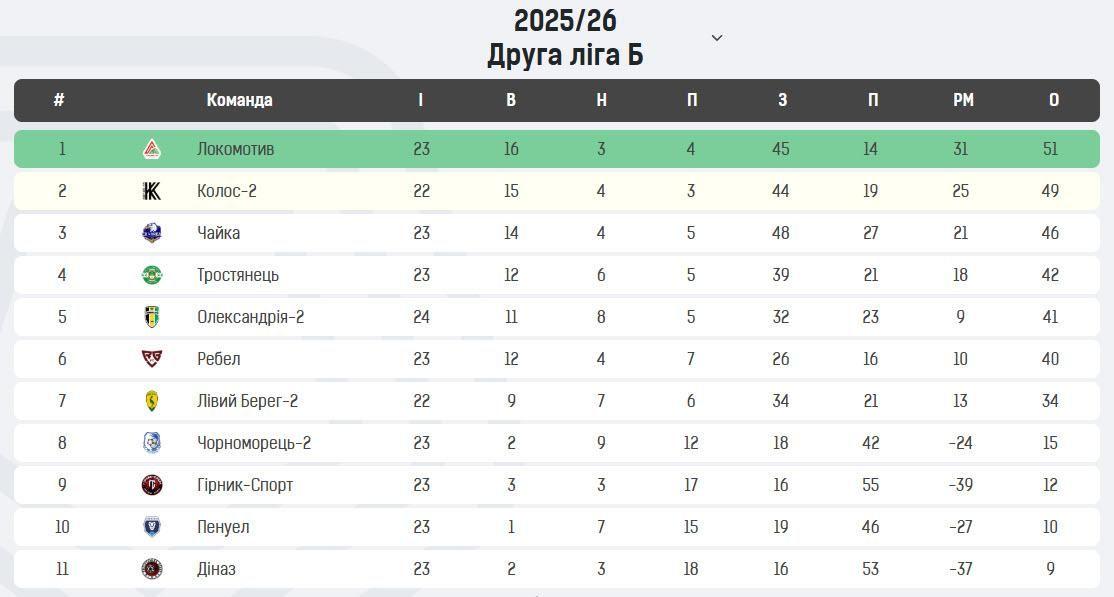Click the Діназ team crest
Viewport: 1114px width, 597px height.
(152, 569)
